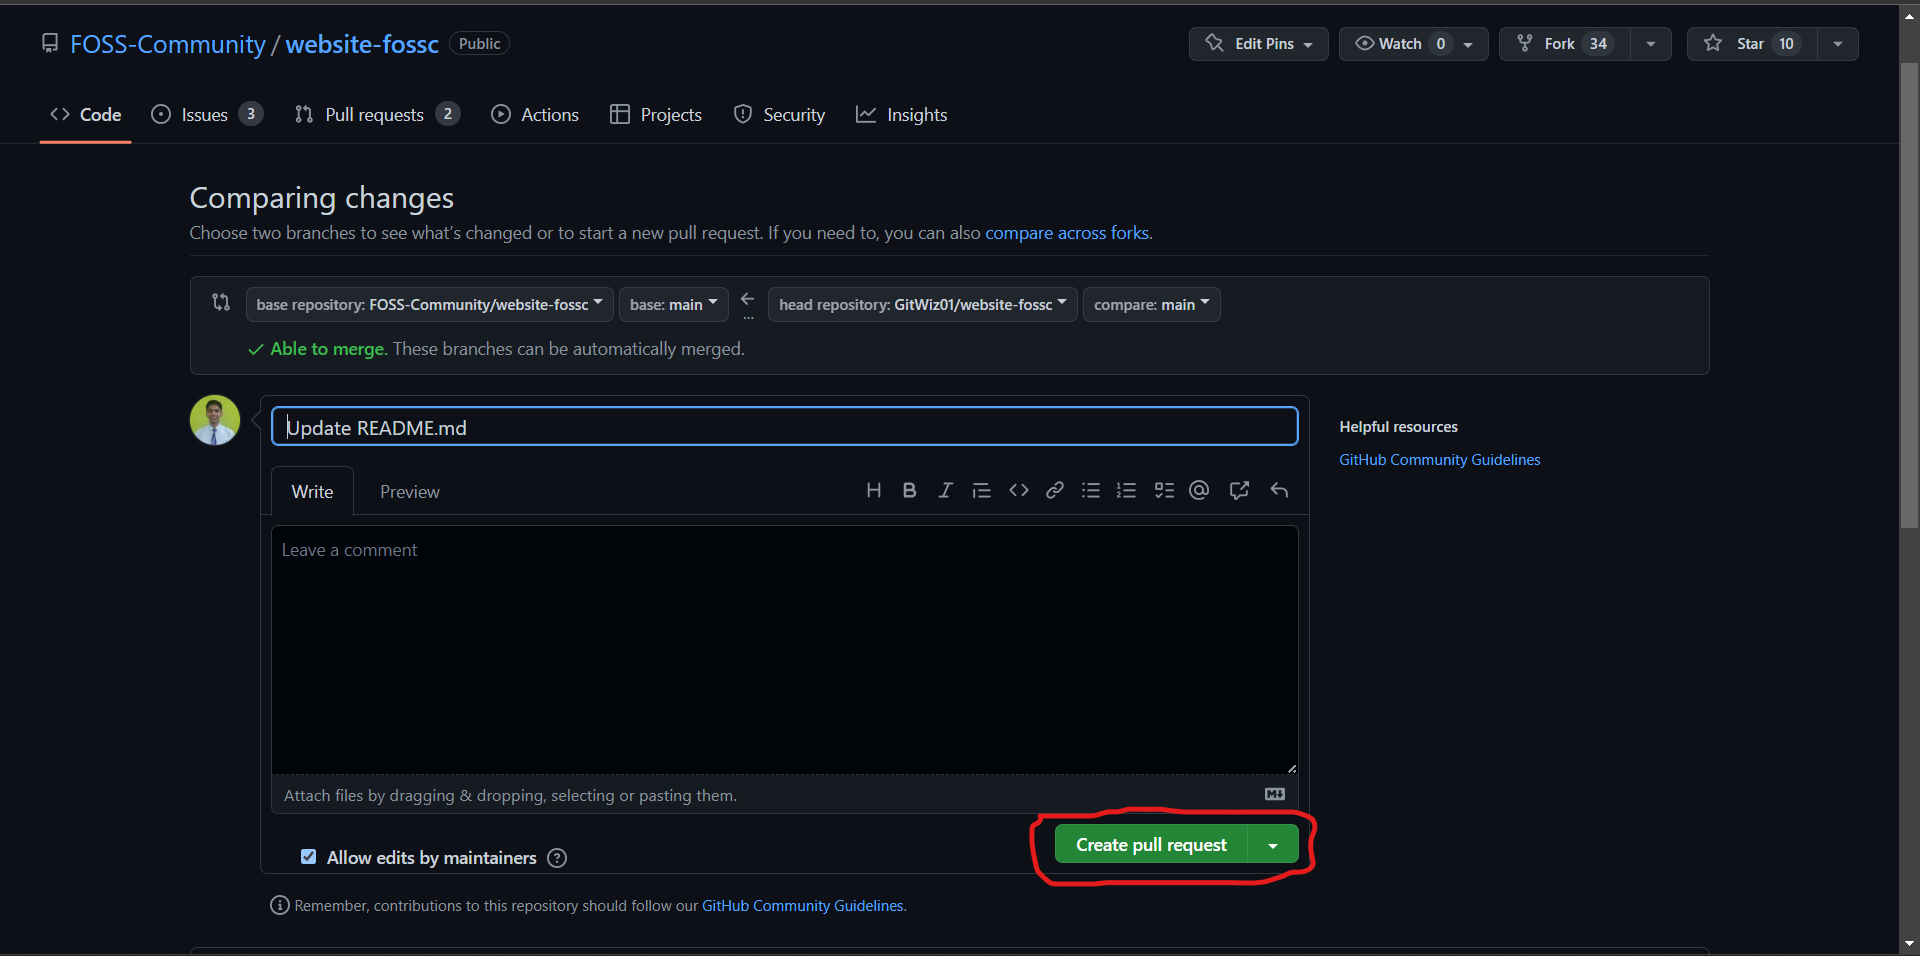1920x956 pixels.
Task: Click compare across forks link
Action: pos(1067,233)
